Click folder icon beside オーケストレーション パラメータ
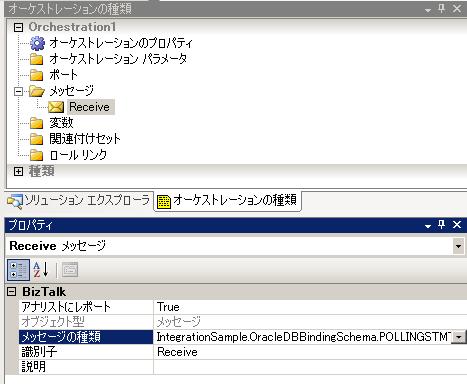 click(x=37, y=59)
